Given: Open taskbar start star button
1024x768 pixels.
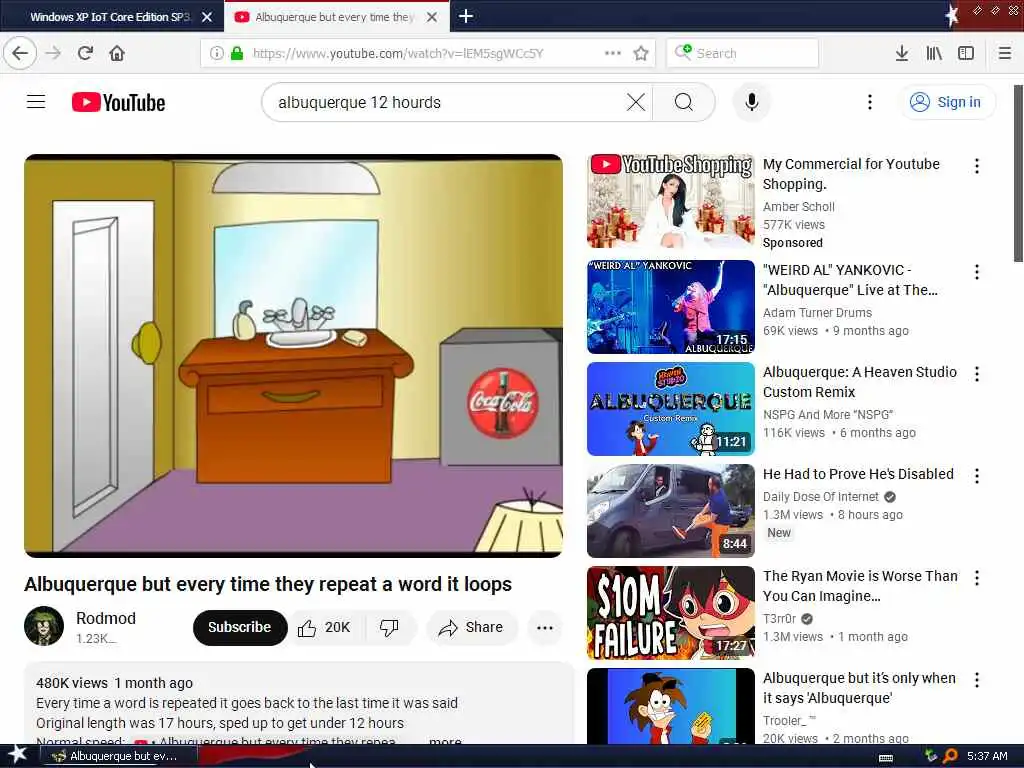Looking at the screenshot, I should click(17, 755).
